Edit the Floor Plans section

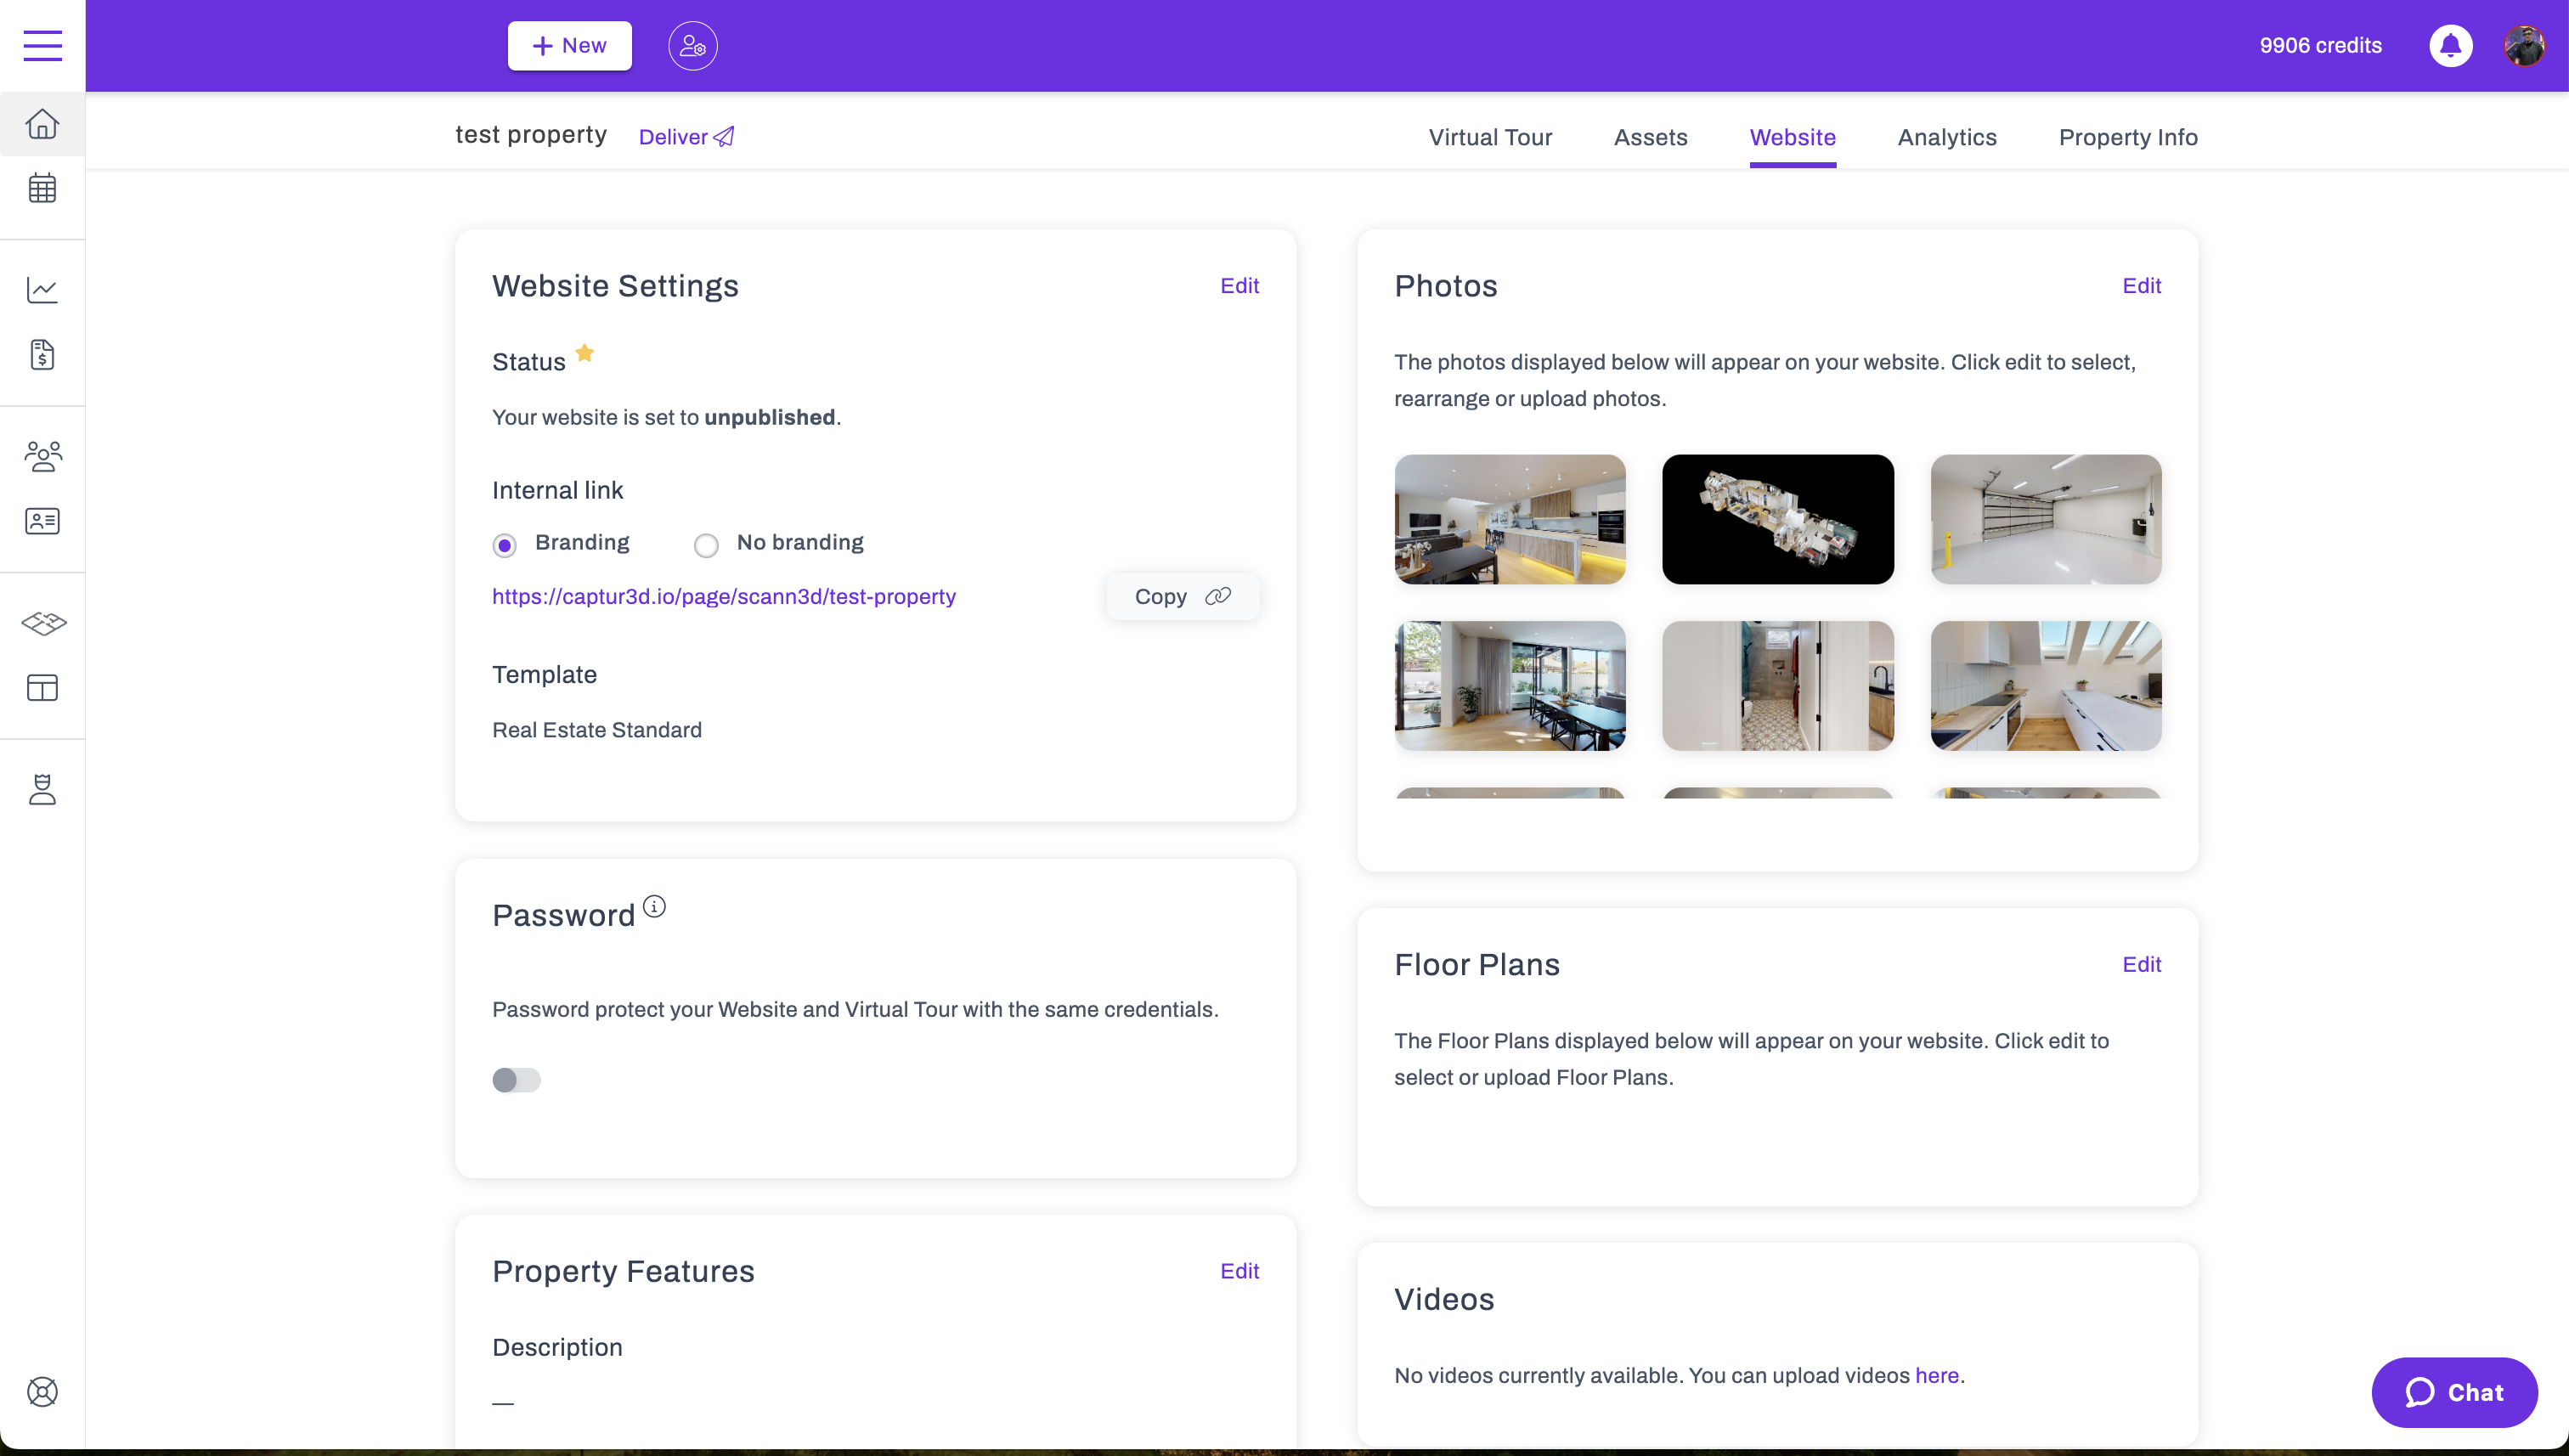click(2141, 964)
